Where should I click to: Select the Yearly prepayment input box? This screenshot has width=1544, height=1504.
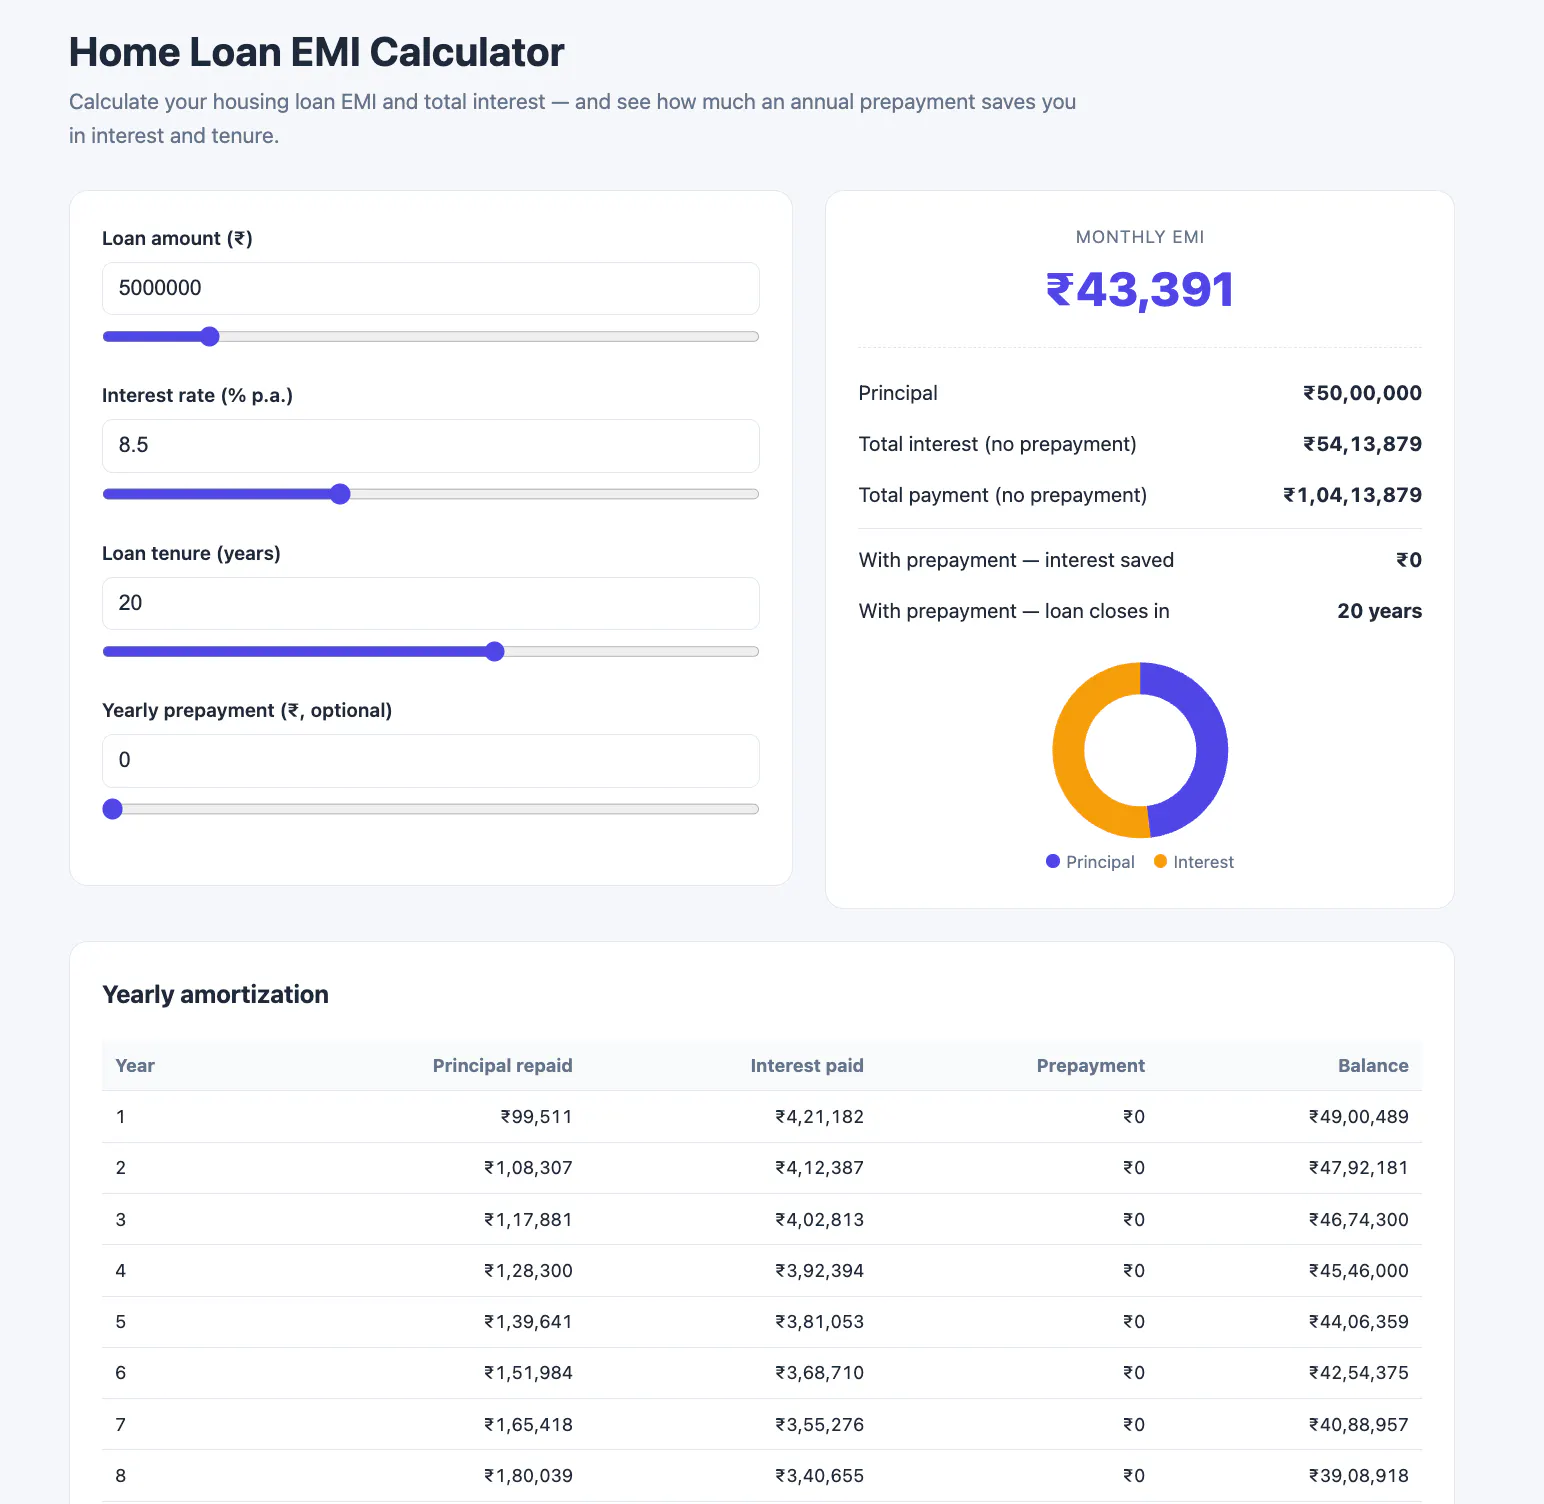pos(430,760)
